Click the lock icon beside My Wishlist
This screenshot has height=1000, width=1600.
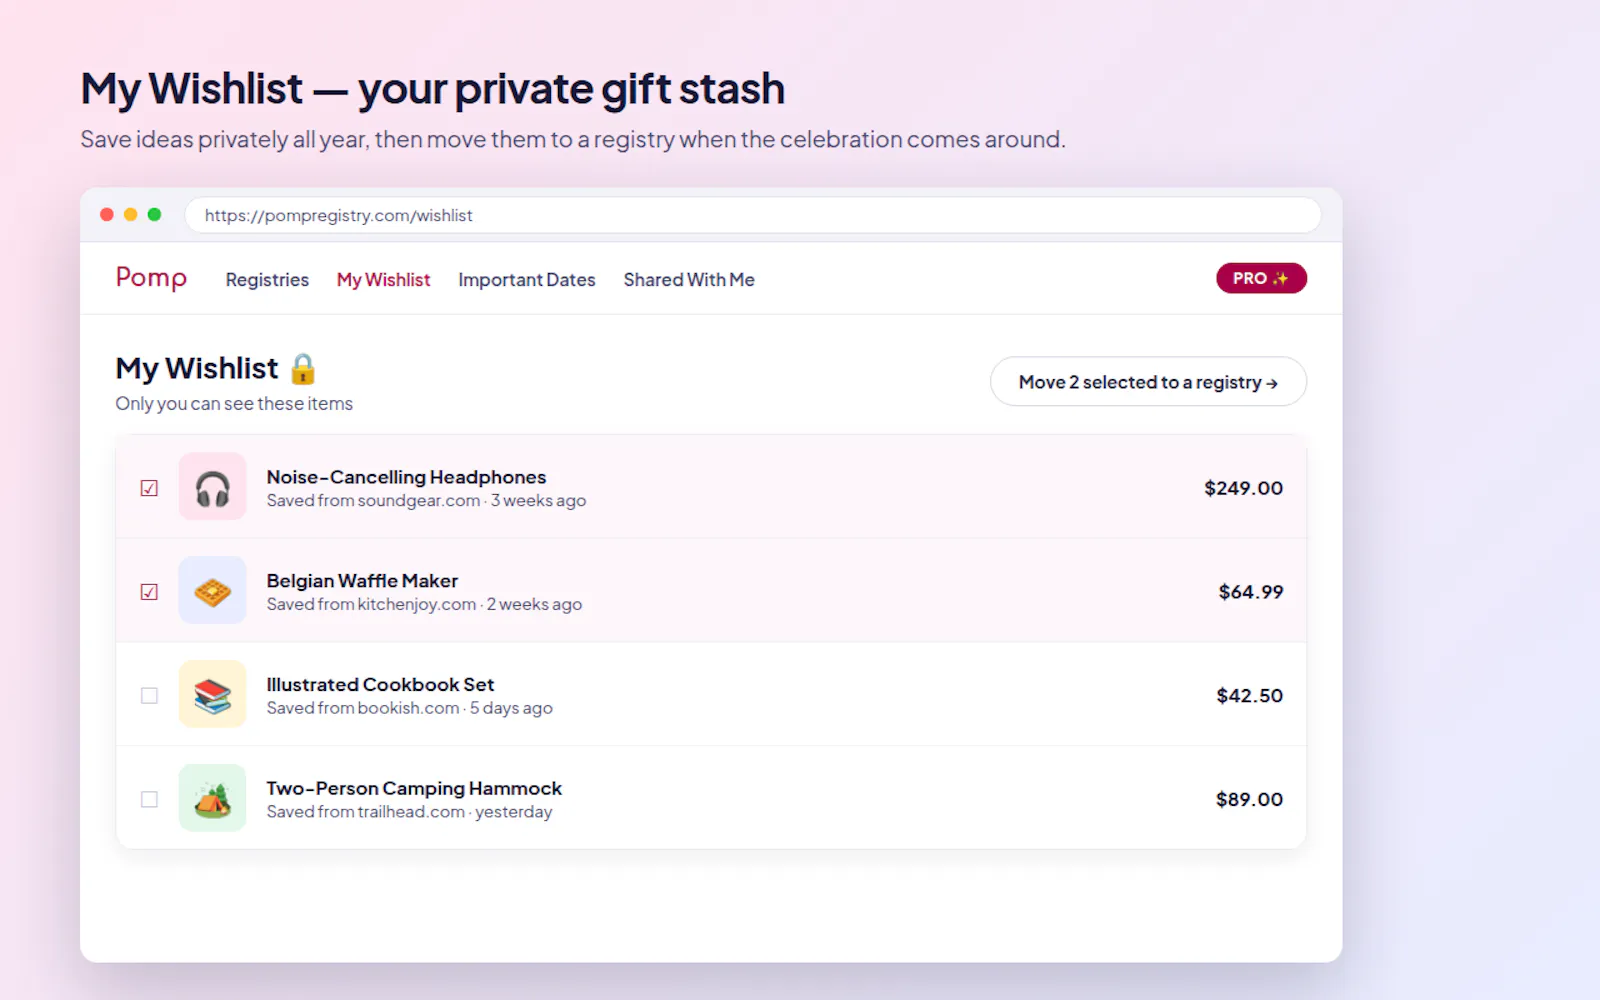point(303,369)
